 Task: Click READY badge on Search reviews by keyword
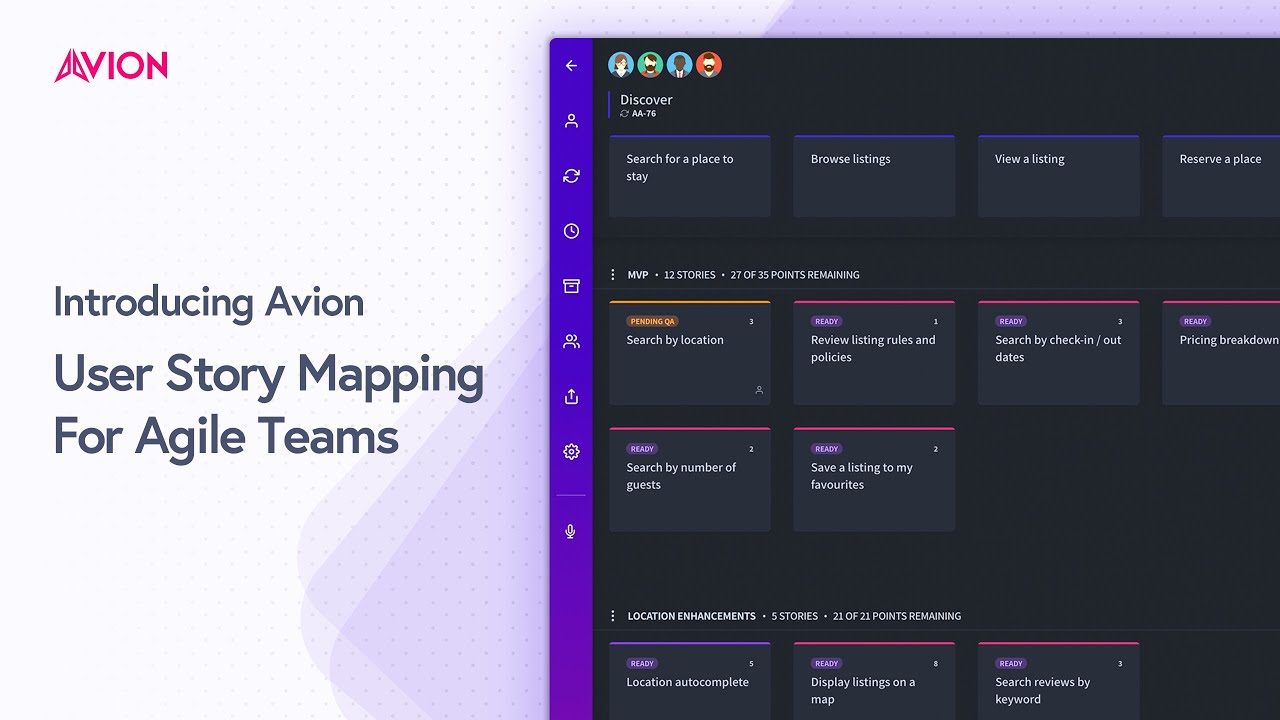[1011, 664]
